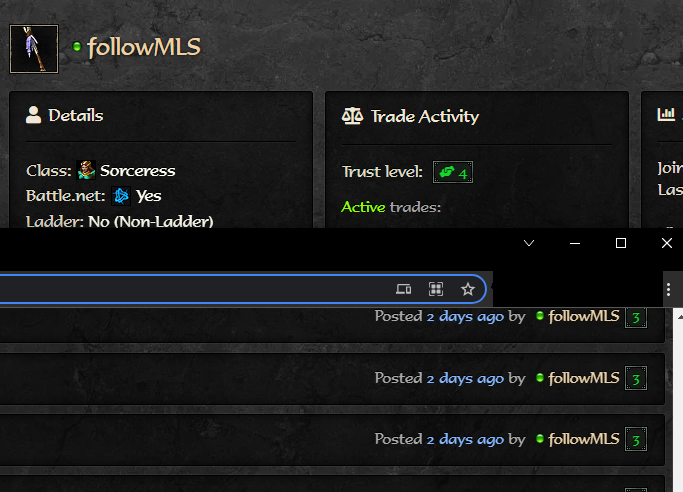Click the Details person icon

(x=34, y=115)
